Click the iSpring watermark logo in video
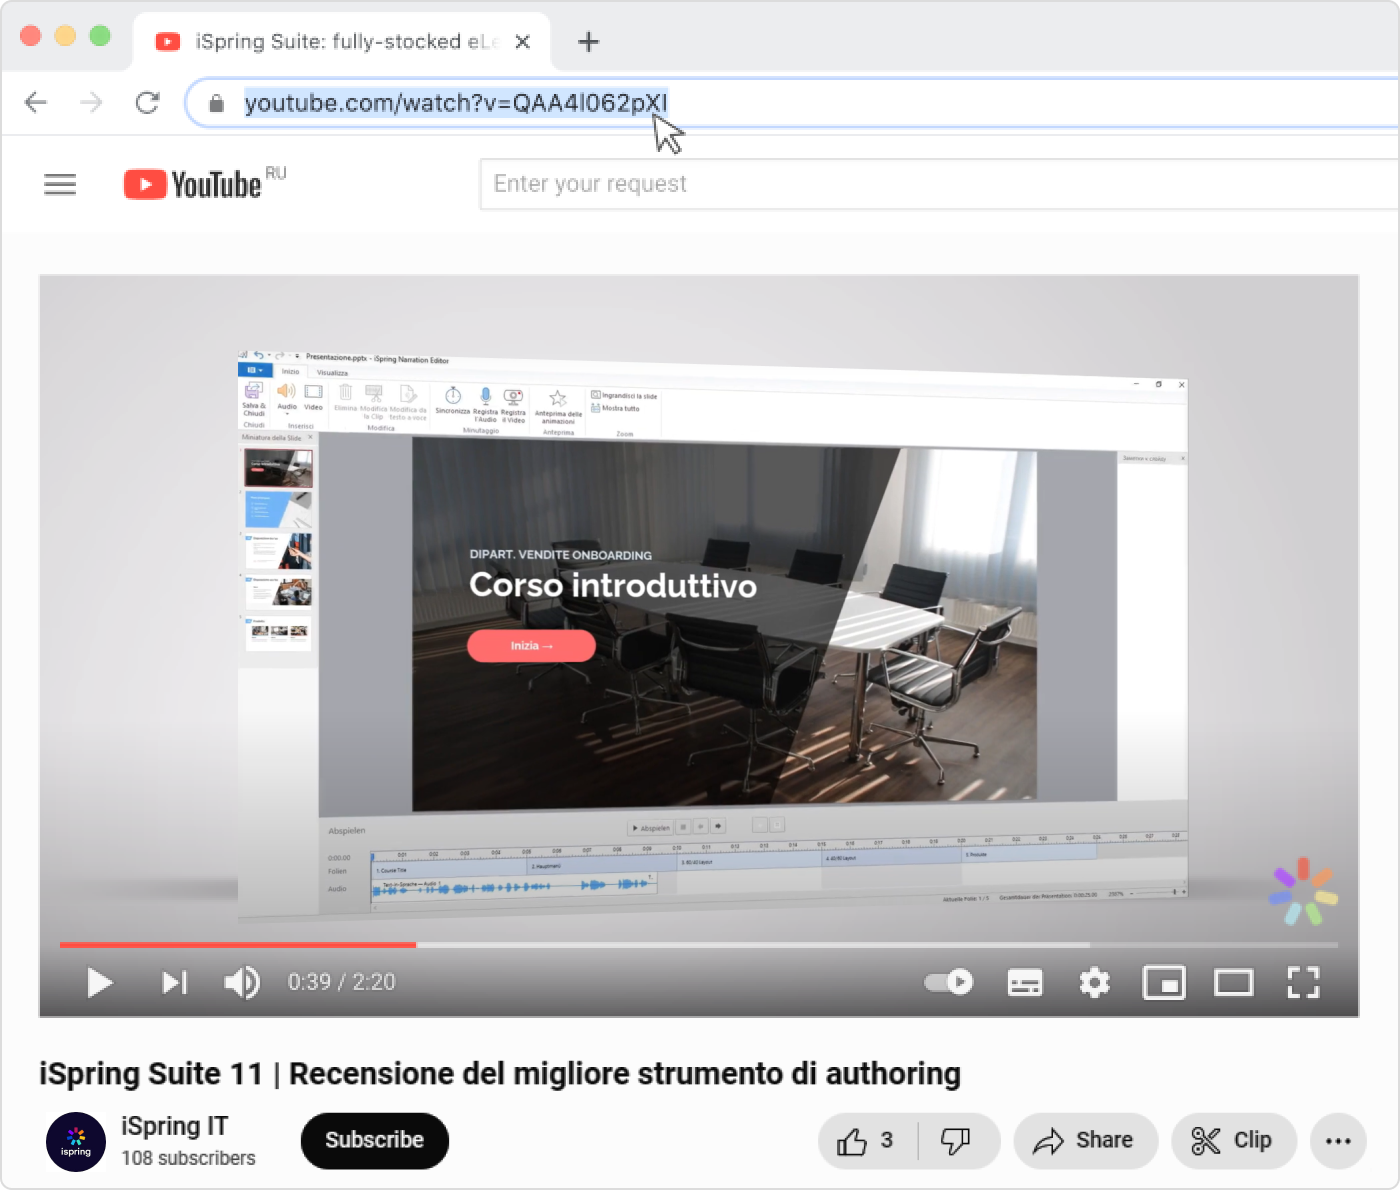The image size is (1400, 1190). click(x=1303, y=891)
